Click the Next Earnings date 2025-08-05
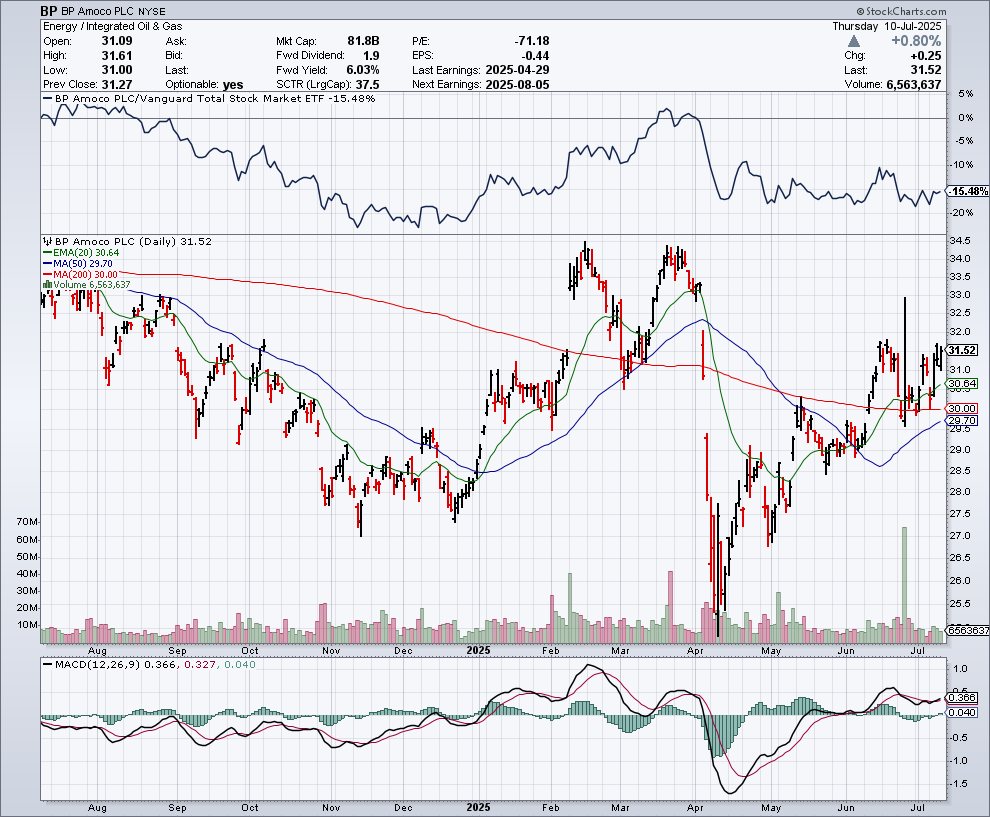This screenshot has height=817, width=990. point(517,85)
